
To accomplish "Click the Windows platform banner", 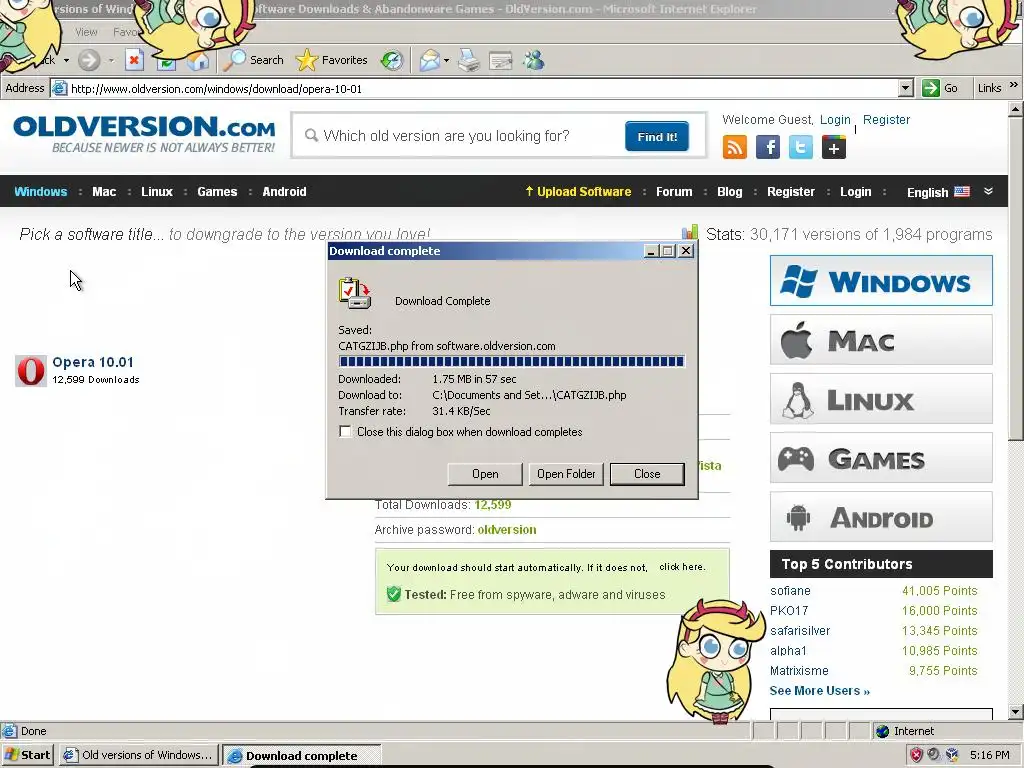I will point(881,281).
